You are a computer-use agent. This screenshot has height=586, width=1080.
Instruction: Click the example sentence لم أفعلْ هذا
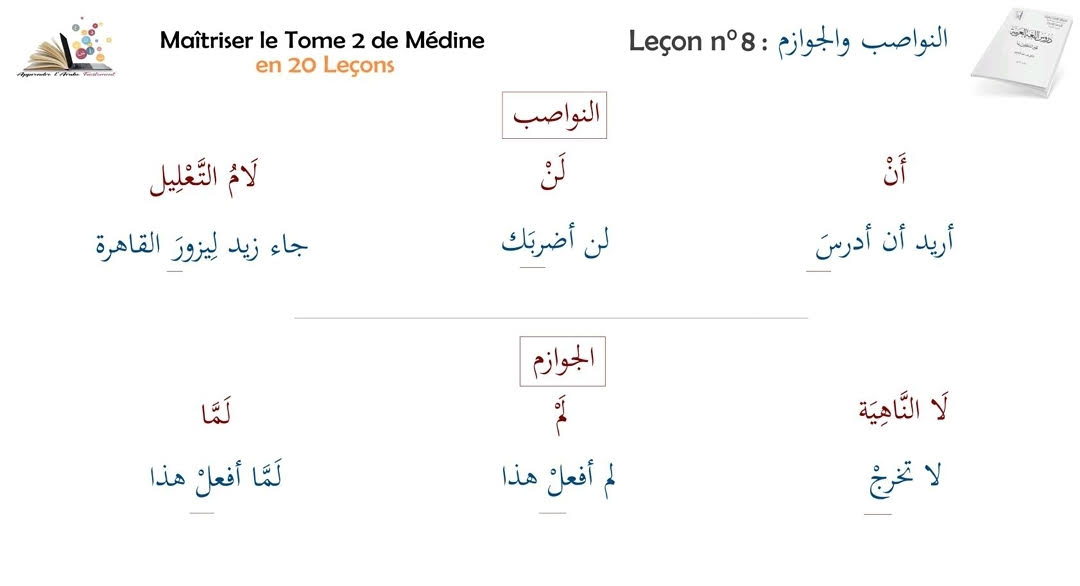click(x=558, y=478)
